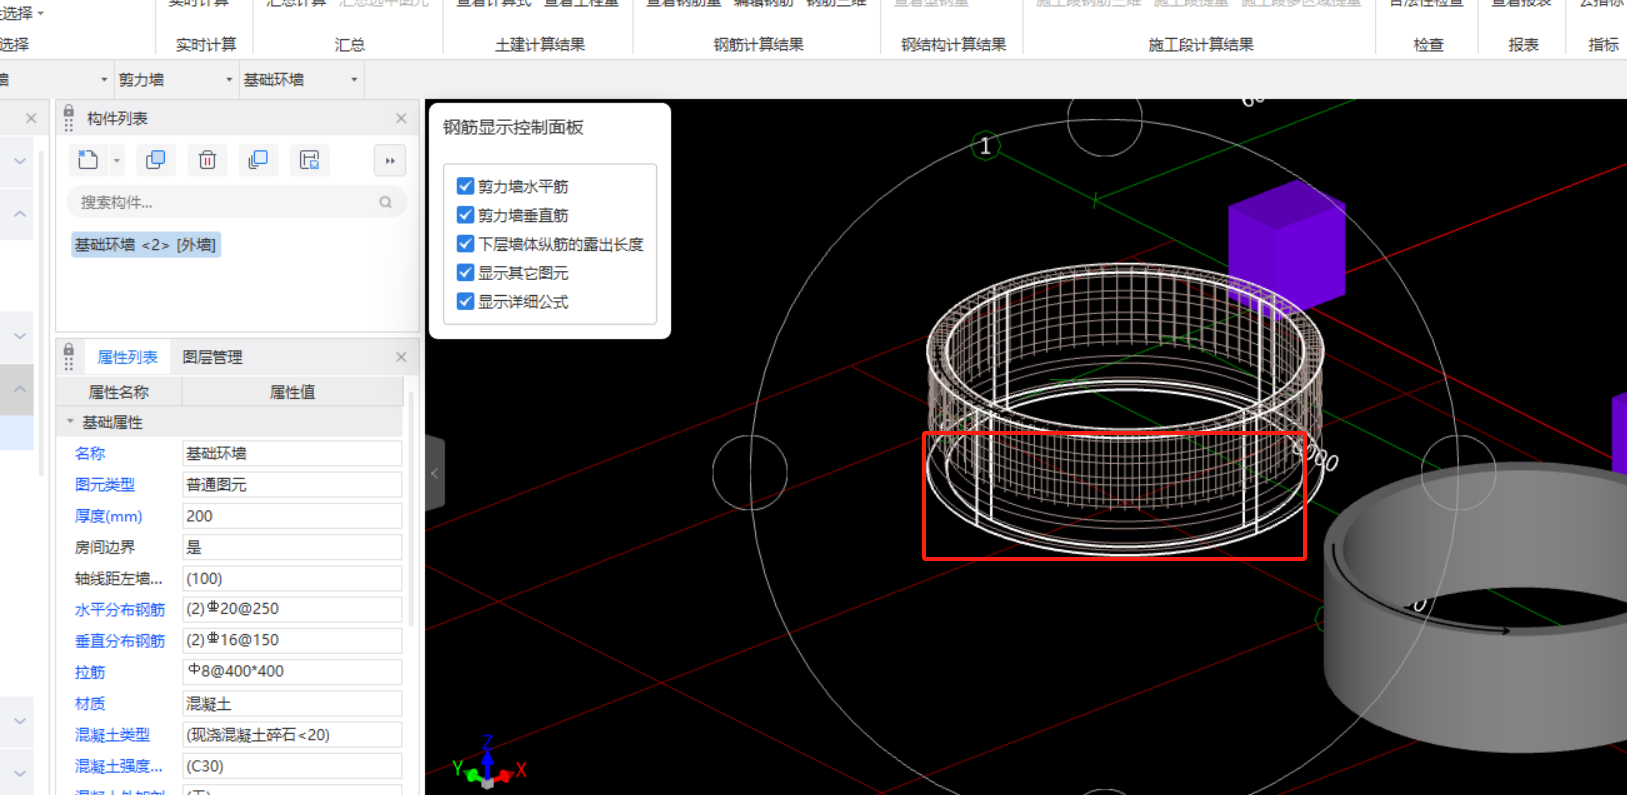
Task: Close the 构件列表 panel
Action: (x=401, y=118)
